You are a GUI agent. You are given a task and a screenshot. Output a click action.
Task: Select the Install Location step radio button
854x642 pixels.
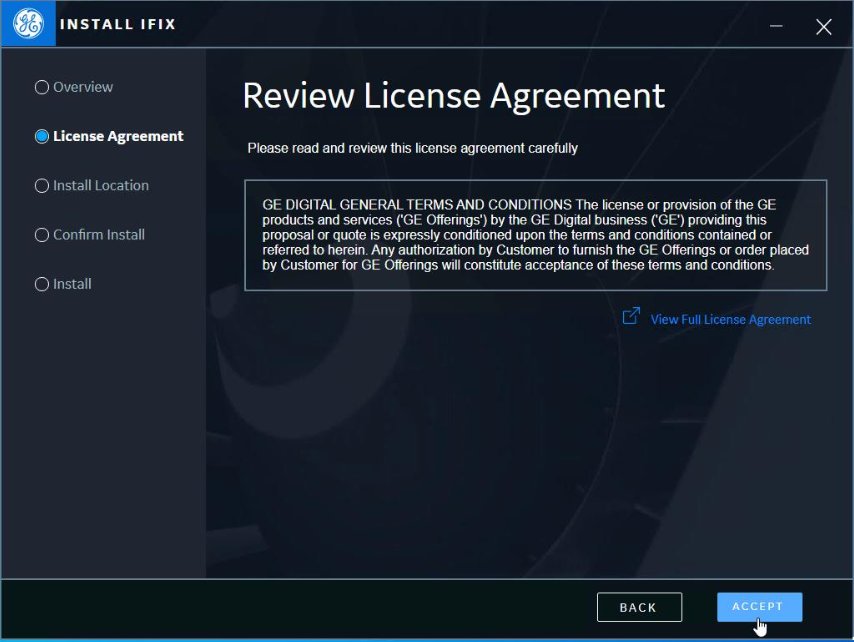click(x=42, y=186)
